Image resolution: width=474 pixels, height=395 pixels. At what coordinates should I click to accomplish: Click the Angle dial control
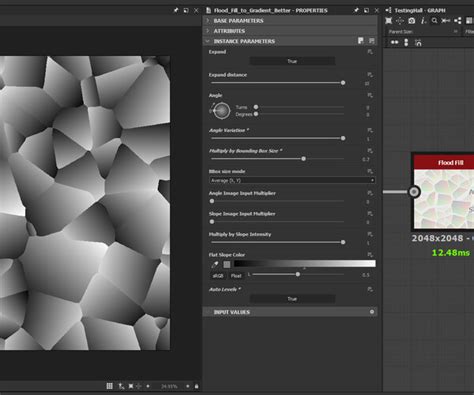[x=221, y=111]
